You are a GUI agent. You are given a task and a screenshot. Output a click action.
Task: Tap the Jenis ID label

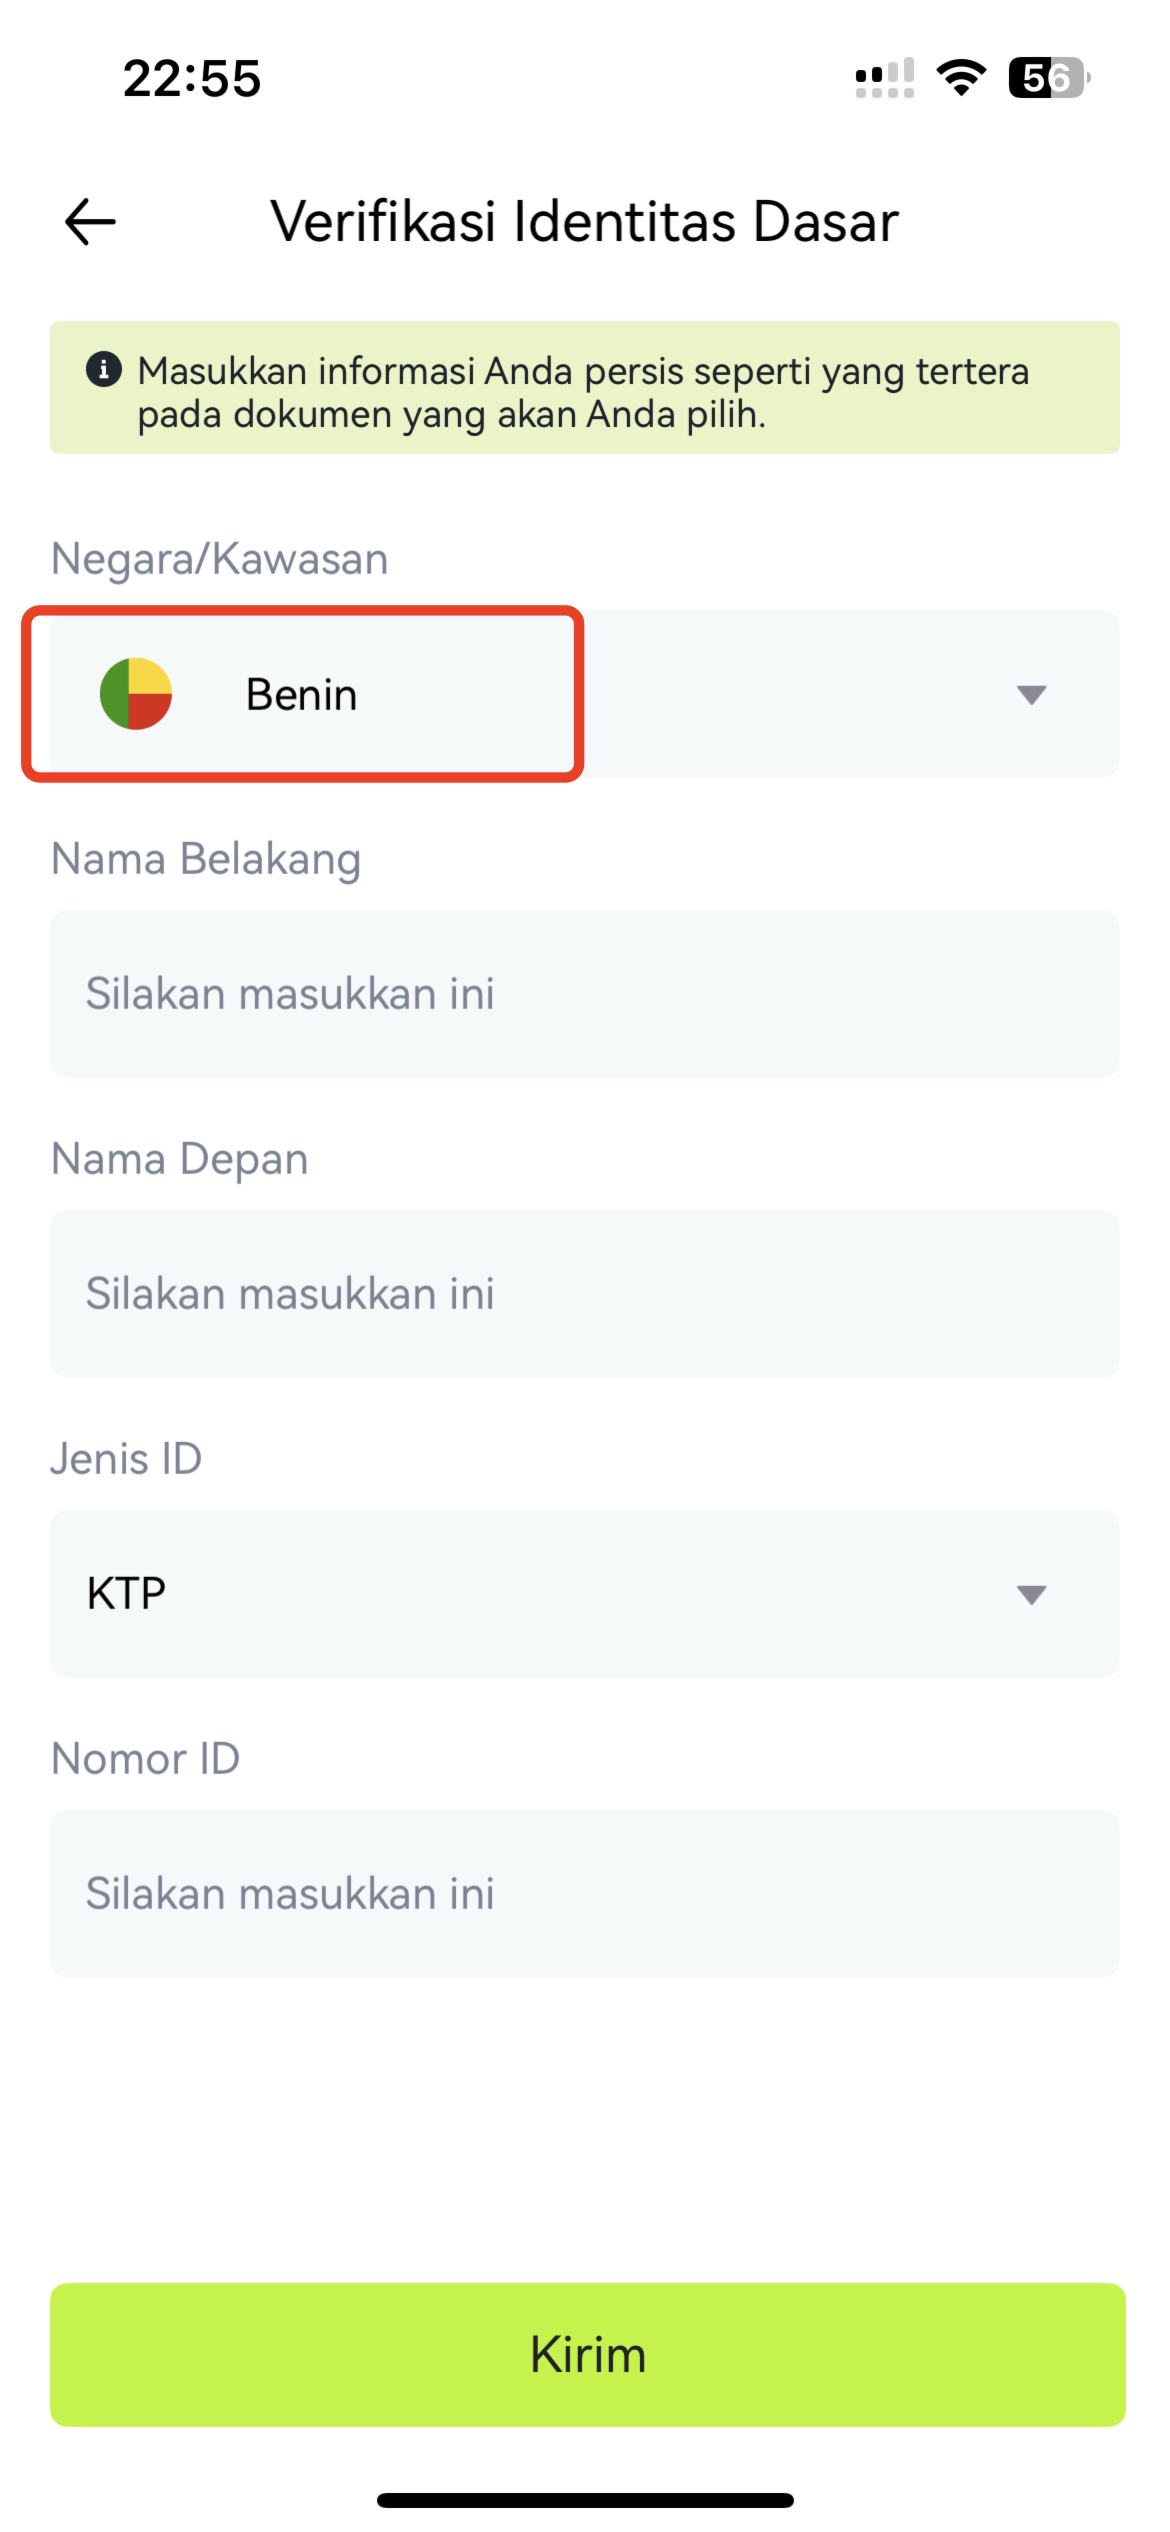(126, 1458)
